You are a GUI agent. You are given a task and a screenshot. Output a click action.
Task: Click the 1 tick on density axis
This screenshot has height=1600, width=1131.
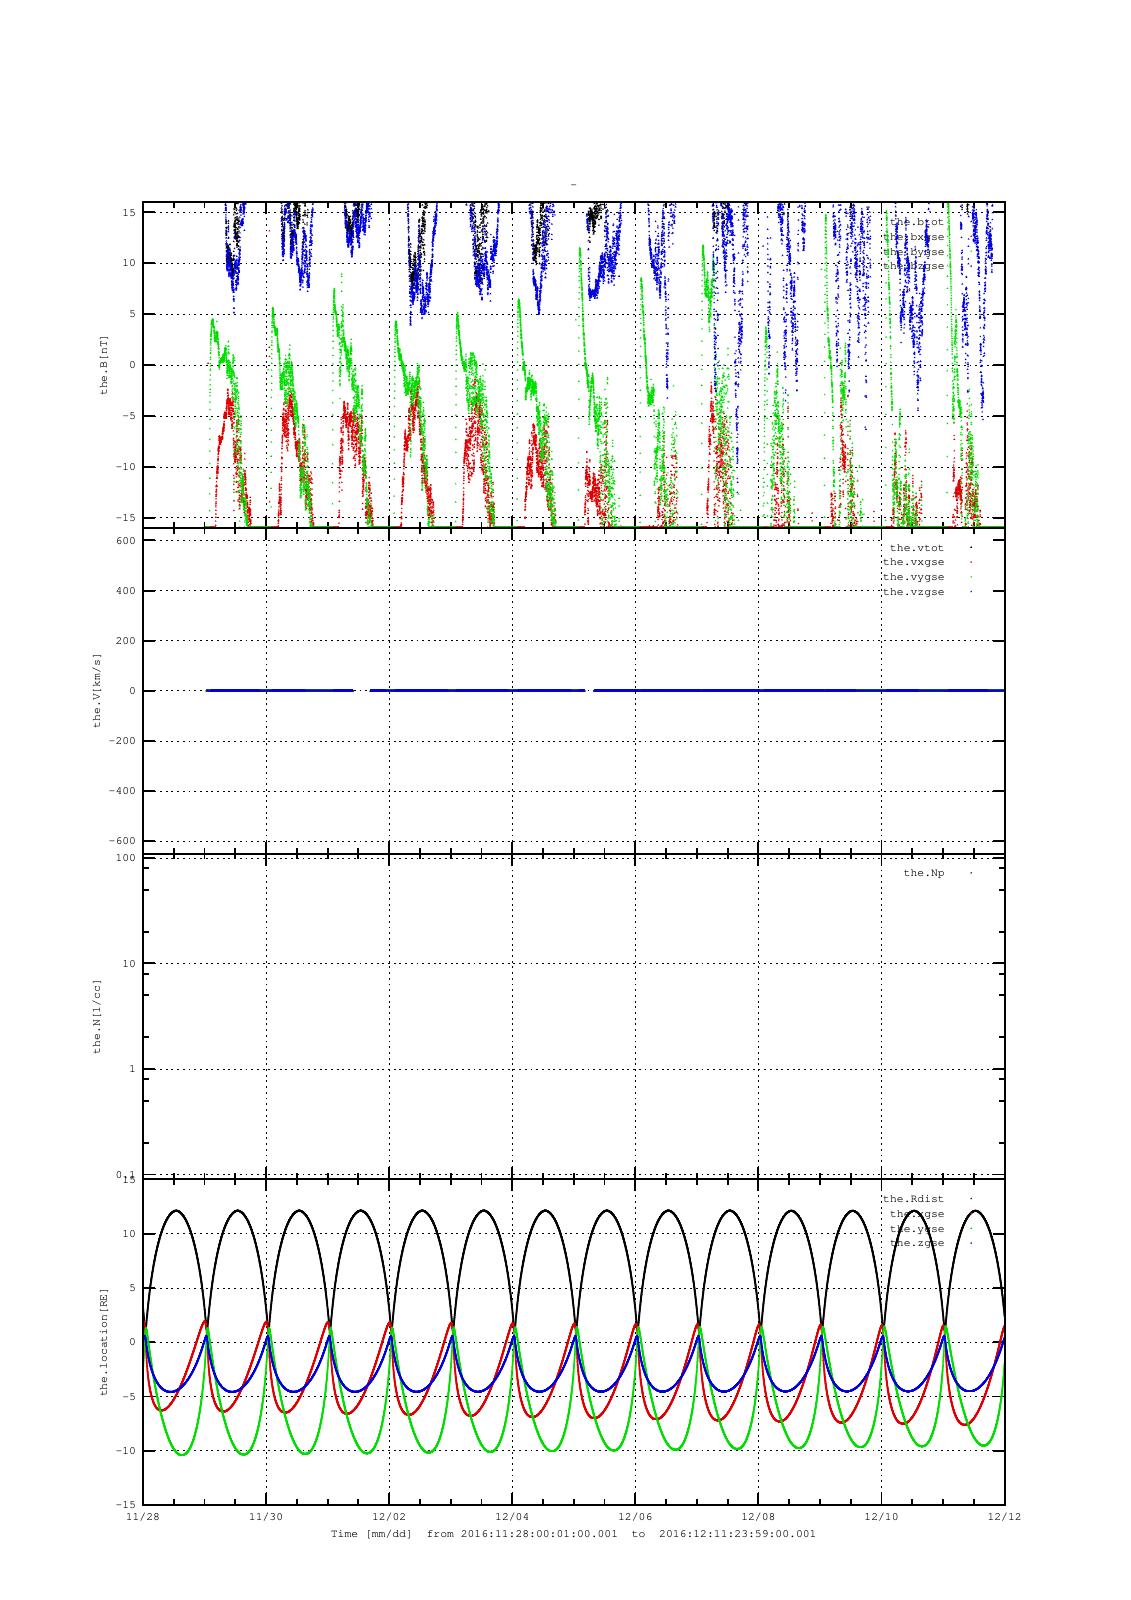click(x=133, y=1069)
